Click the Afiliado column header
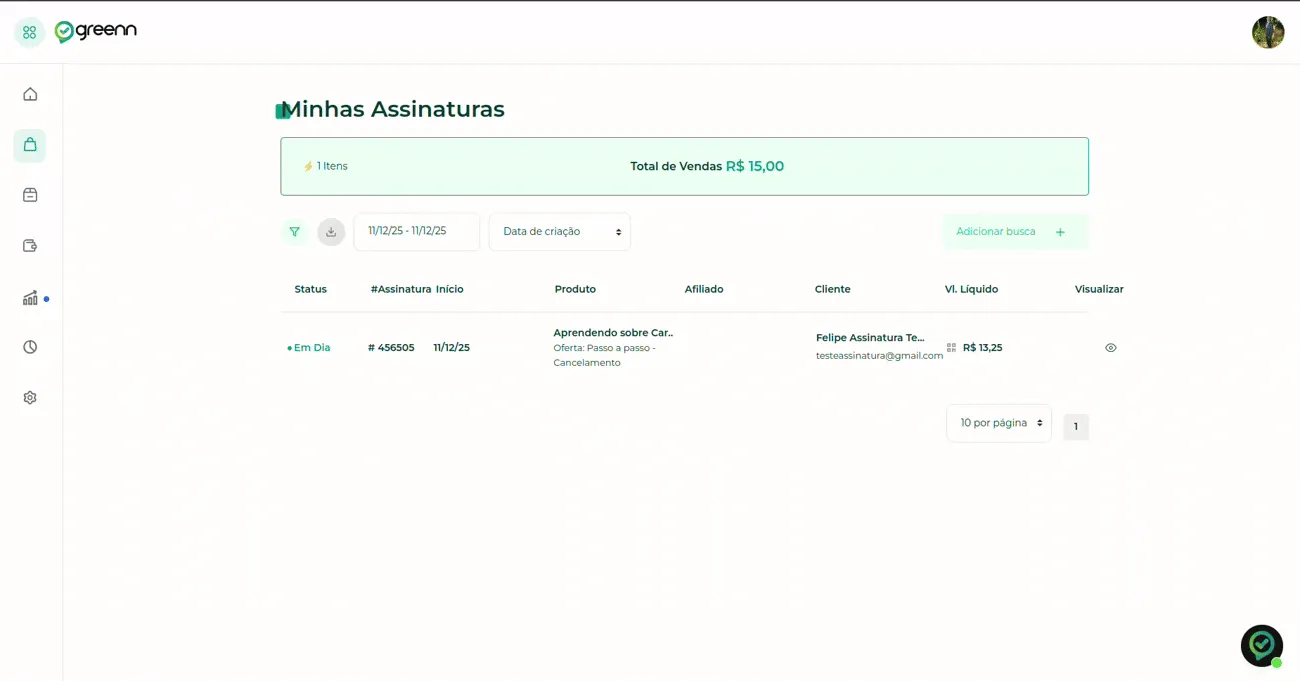The width and height of the screenshot is (1300, 681). (704, 289)
